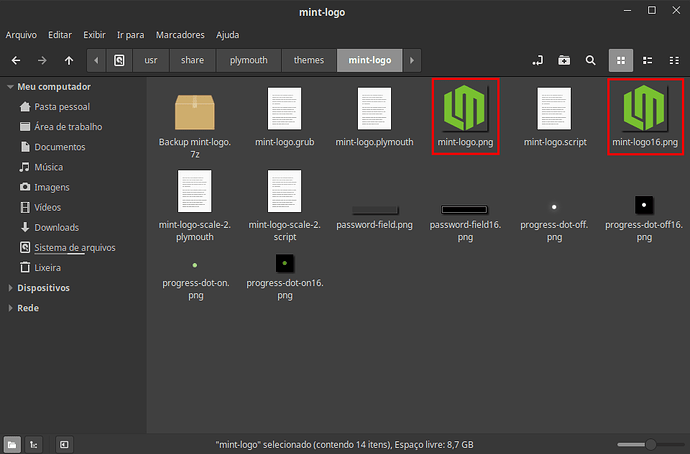
Task: Open Downloads in sidebar
Action: [50, 227]
